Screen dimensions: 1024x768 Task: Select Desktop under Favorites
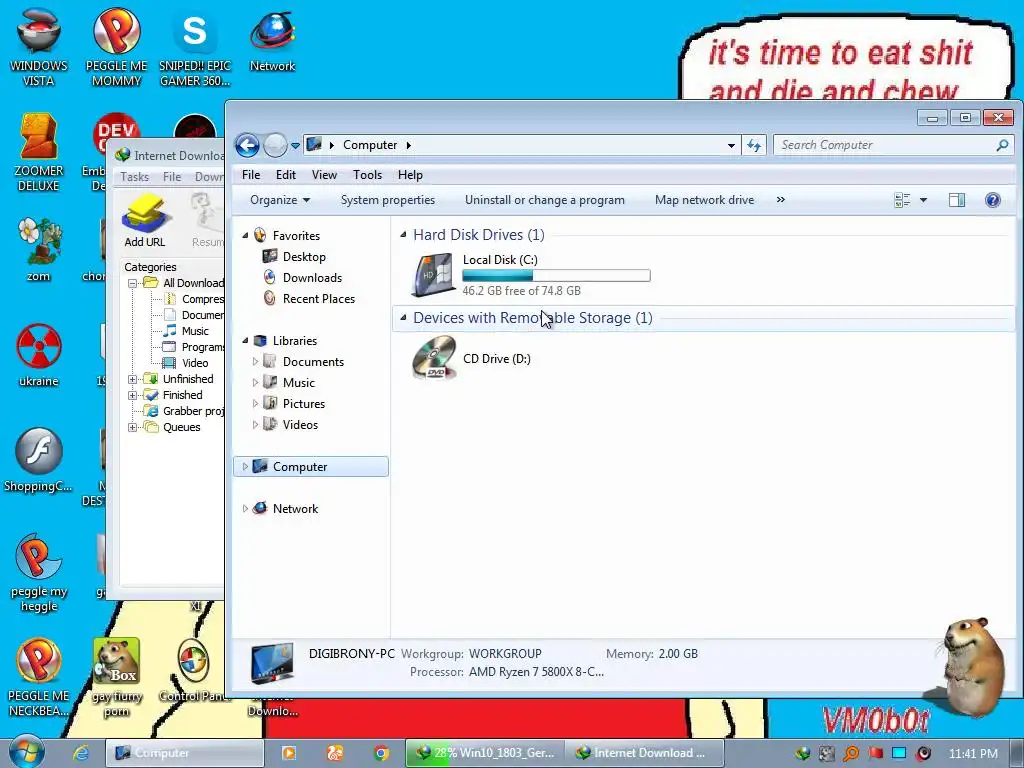304,257
